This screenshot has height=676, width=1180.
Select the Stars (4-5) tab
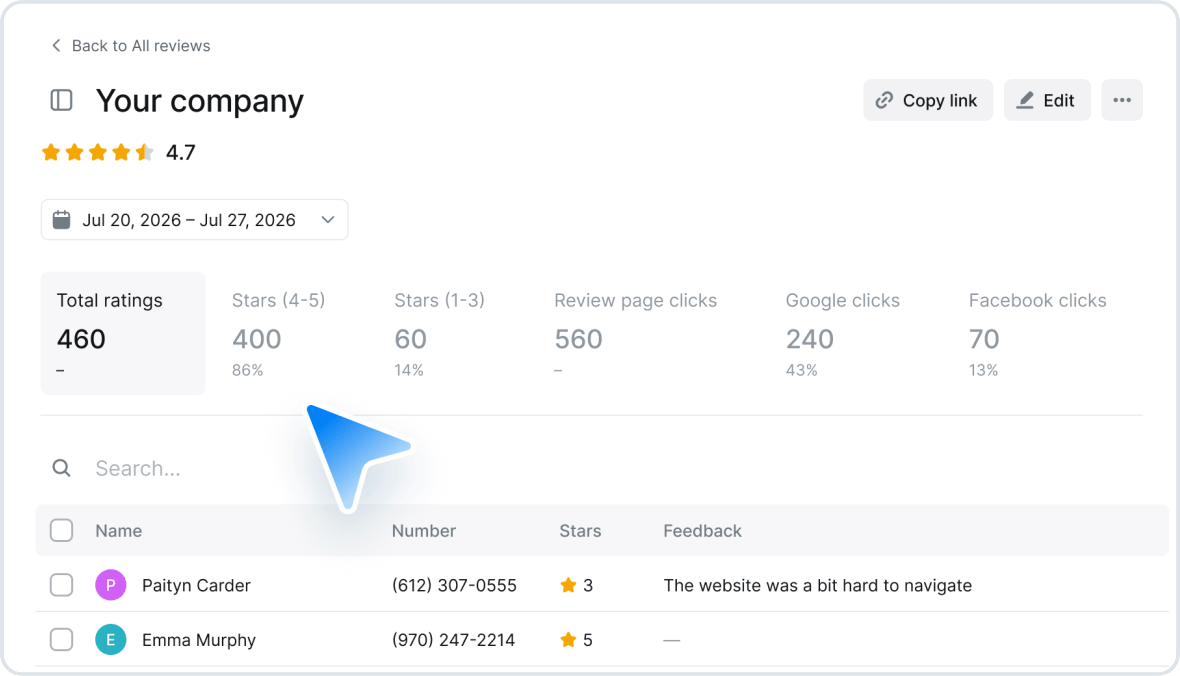pos(278,333)
